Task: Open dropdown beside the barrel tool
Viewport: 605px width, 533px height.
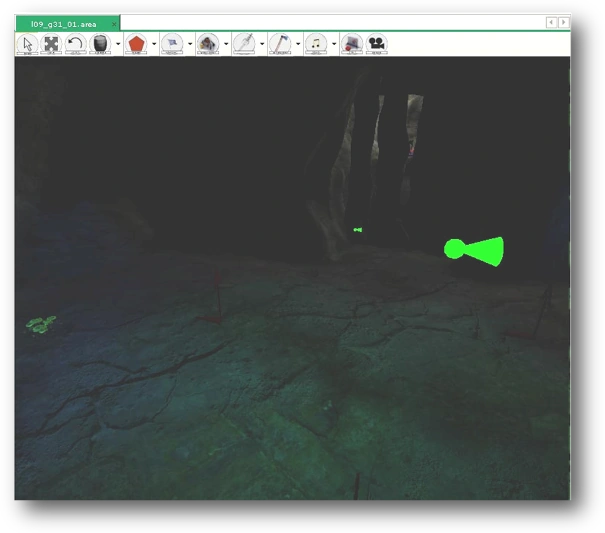Action: click(118, 44)
